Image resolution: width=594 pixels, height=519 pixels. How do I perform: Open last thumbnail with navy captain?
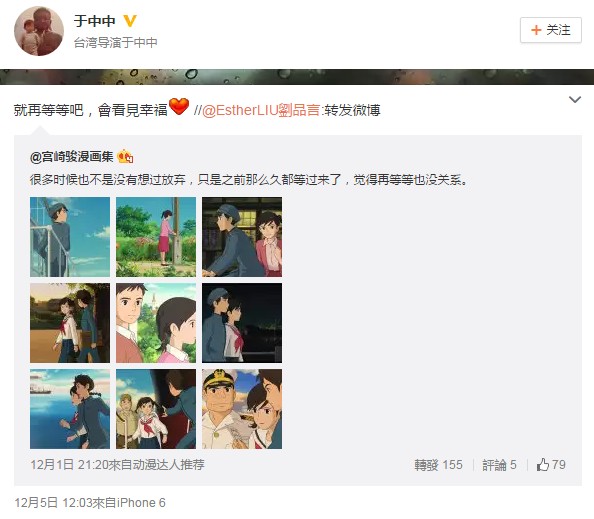click(x=242, y=409)
